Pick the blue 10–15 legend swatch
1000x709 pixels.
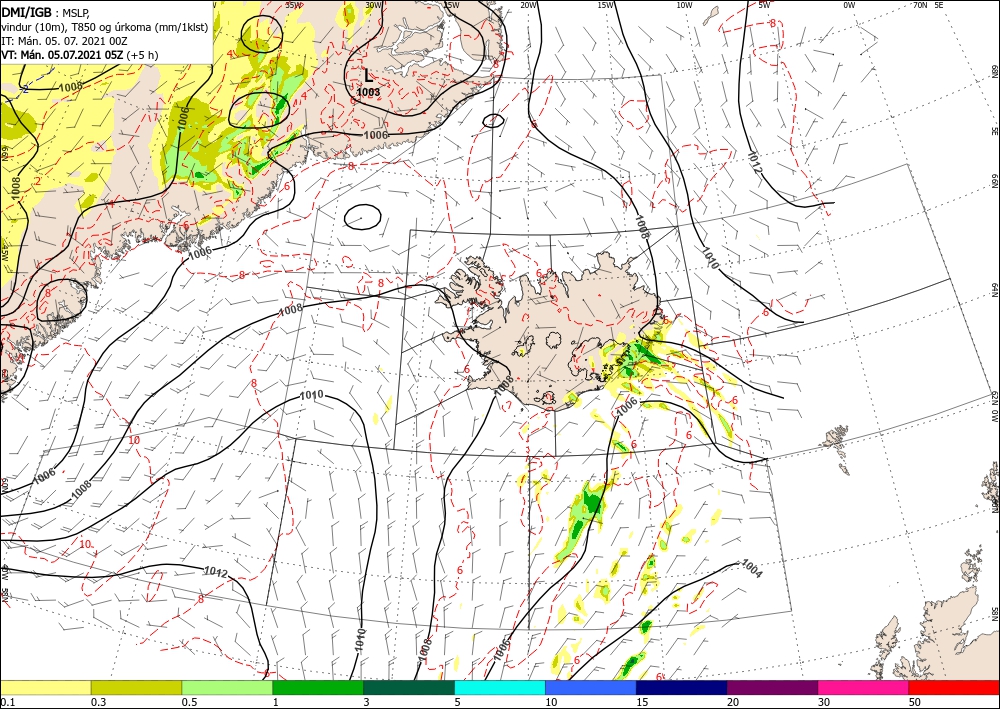tap(591, 687)
